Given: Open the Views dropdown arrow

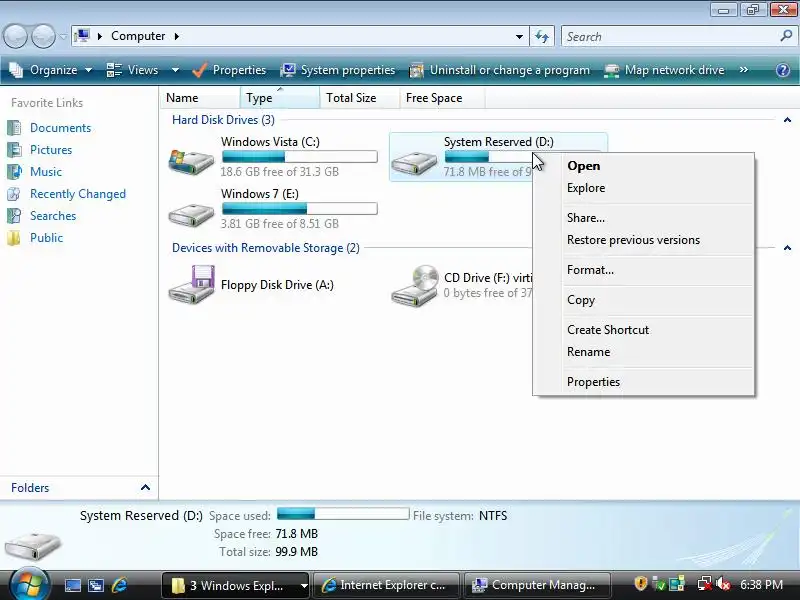Looking at the screenshot, I should point(175,70).
